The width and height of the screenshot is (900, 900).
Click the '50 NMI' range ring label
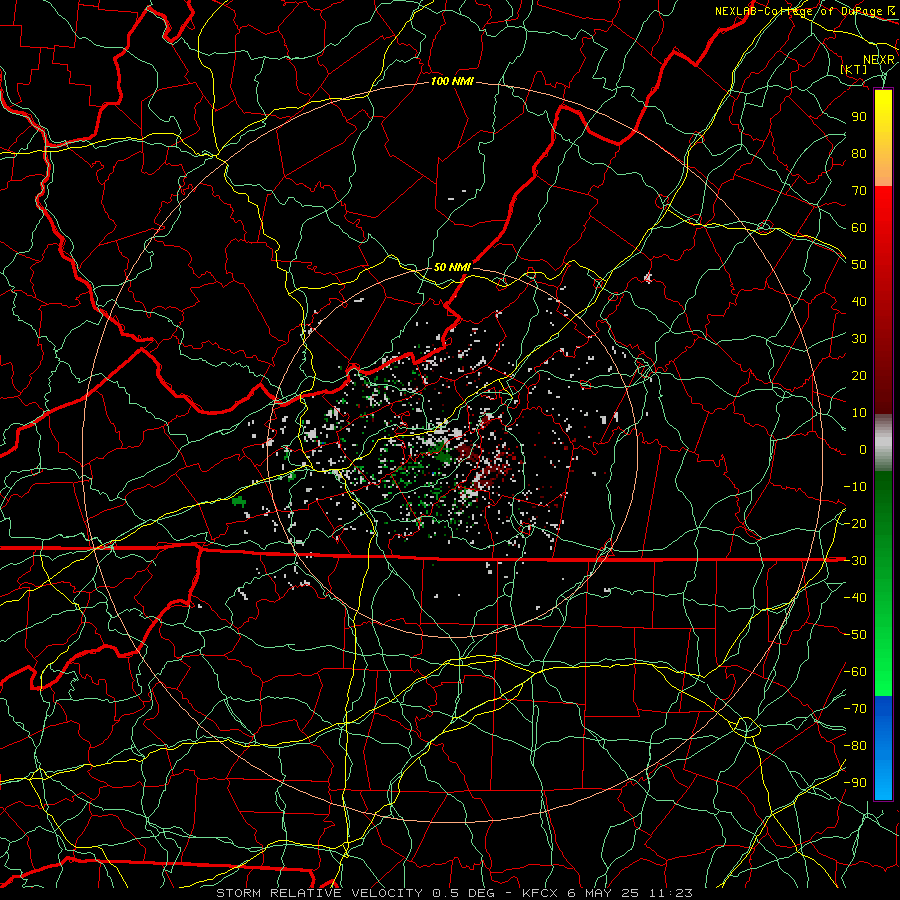tap(452, 267)
